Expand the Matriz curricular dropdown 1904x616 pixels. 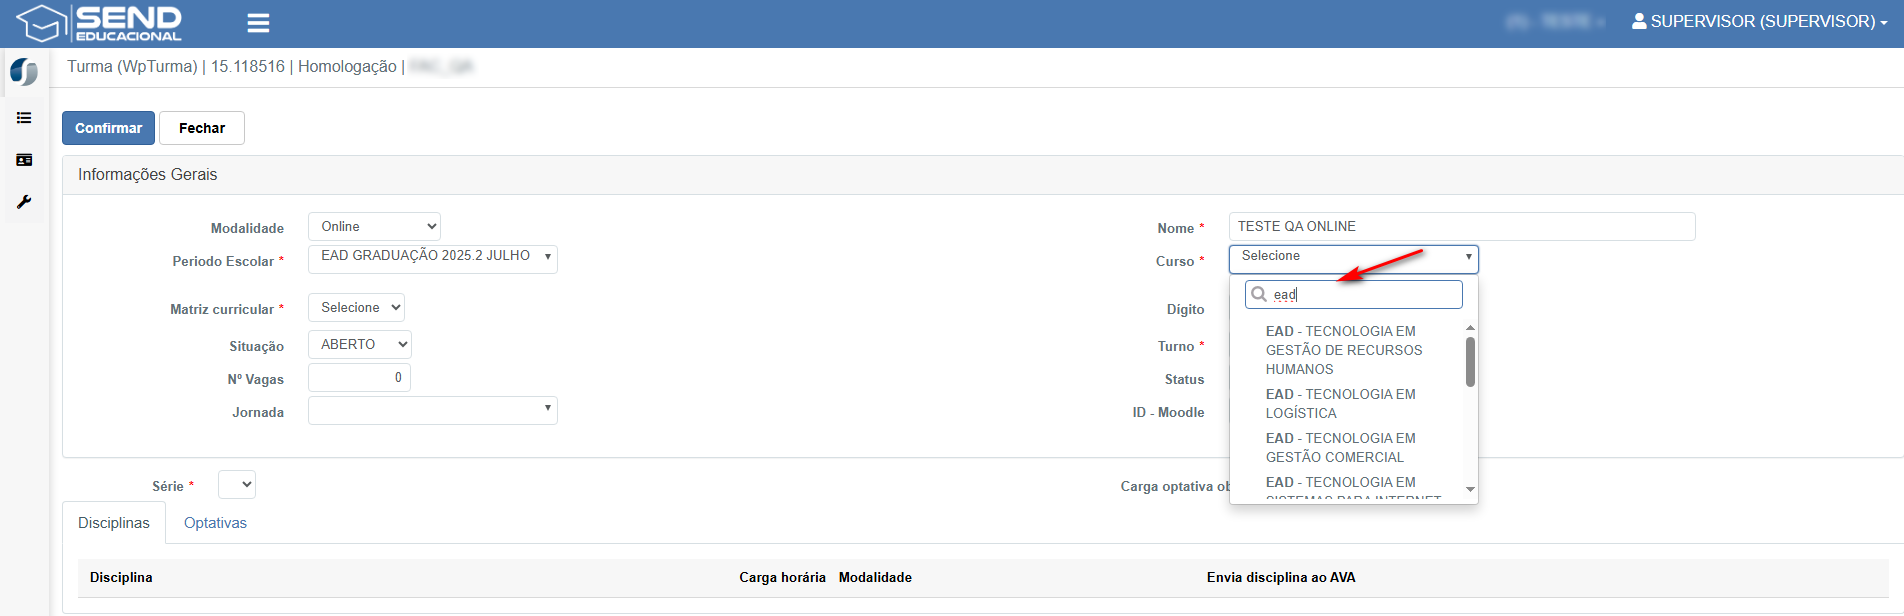356,308
